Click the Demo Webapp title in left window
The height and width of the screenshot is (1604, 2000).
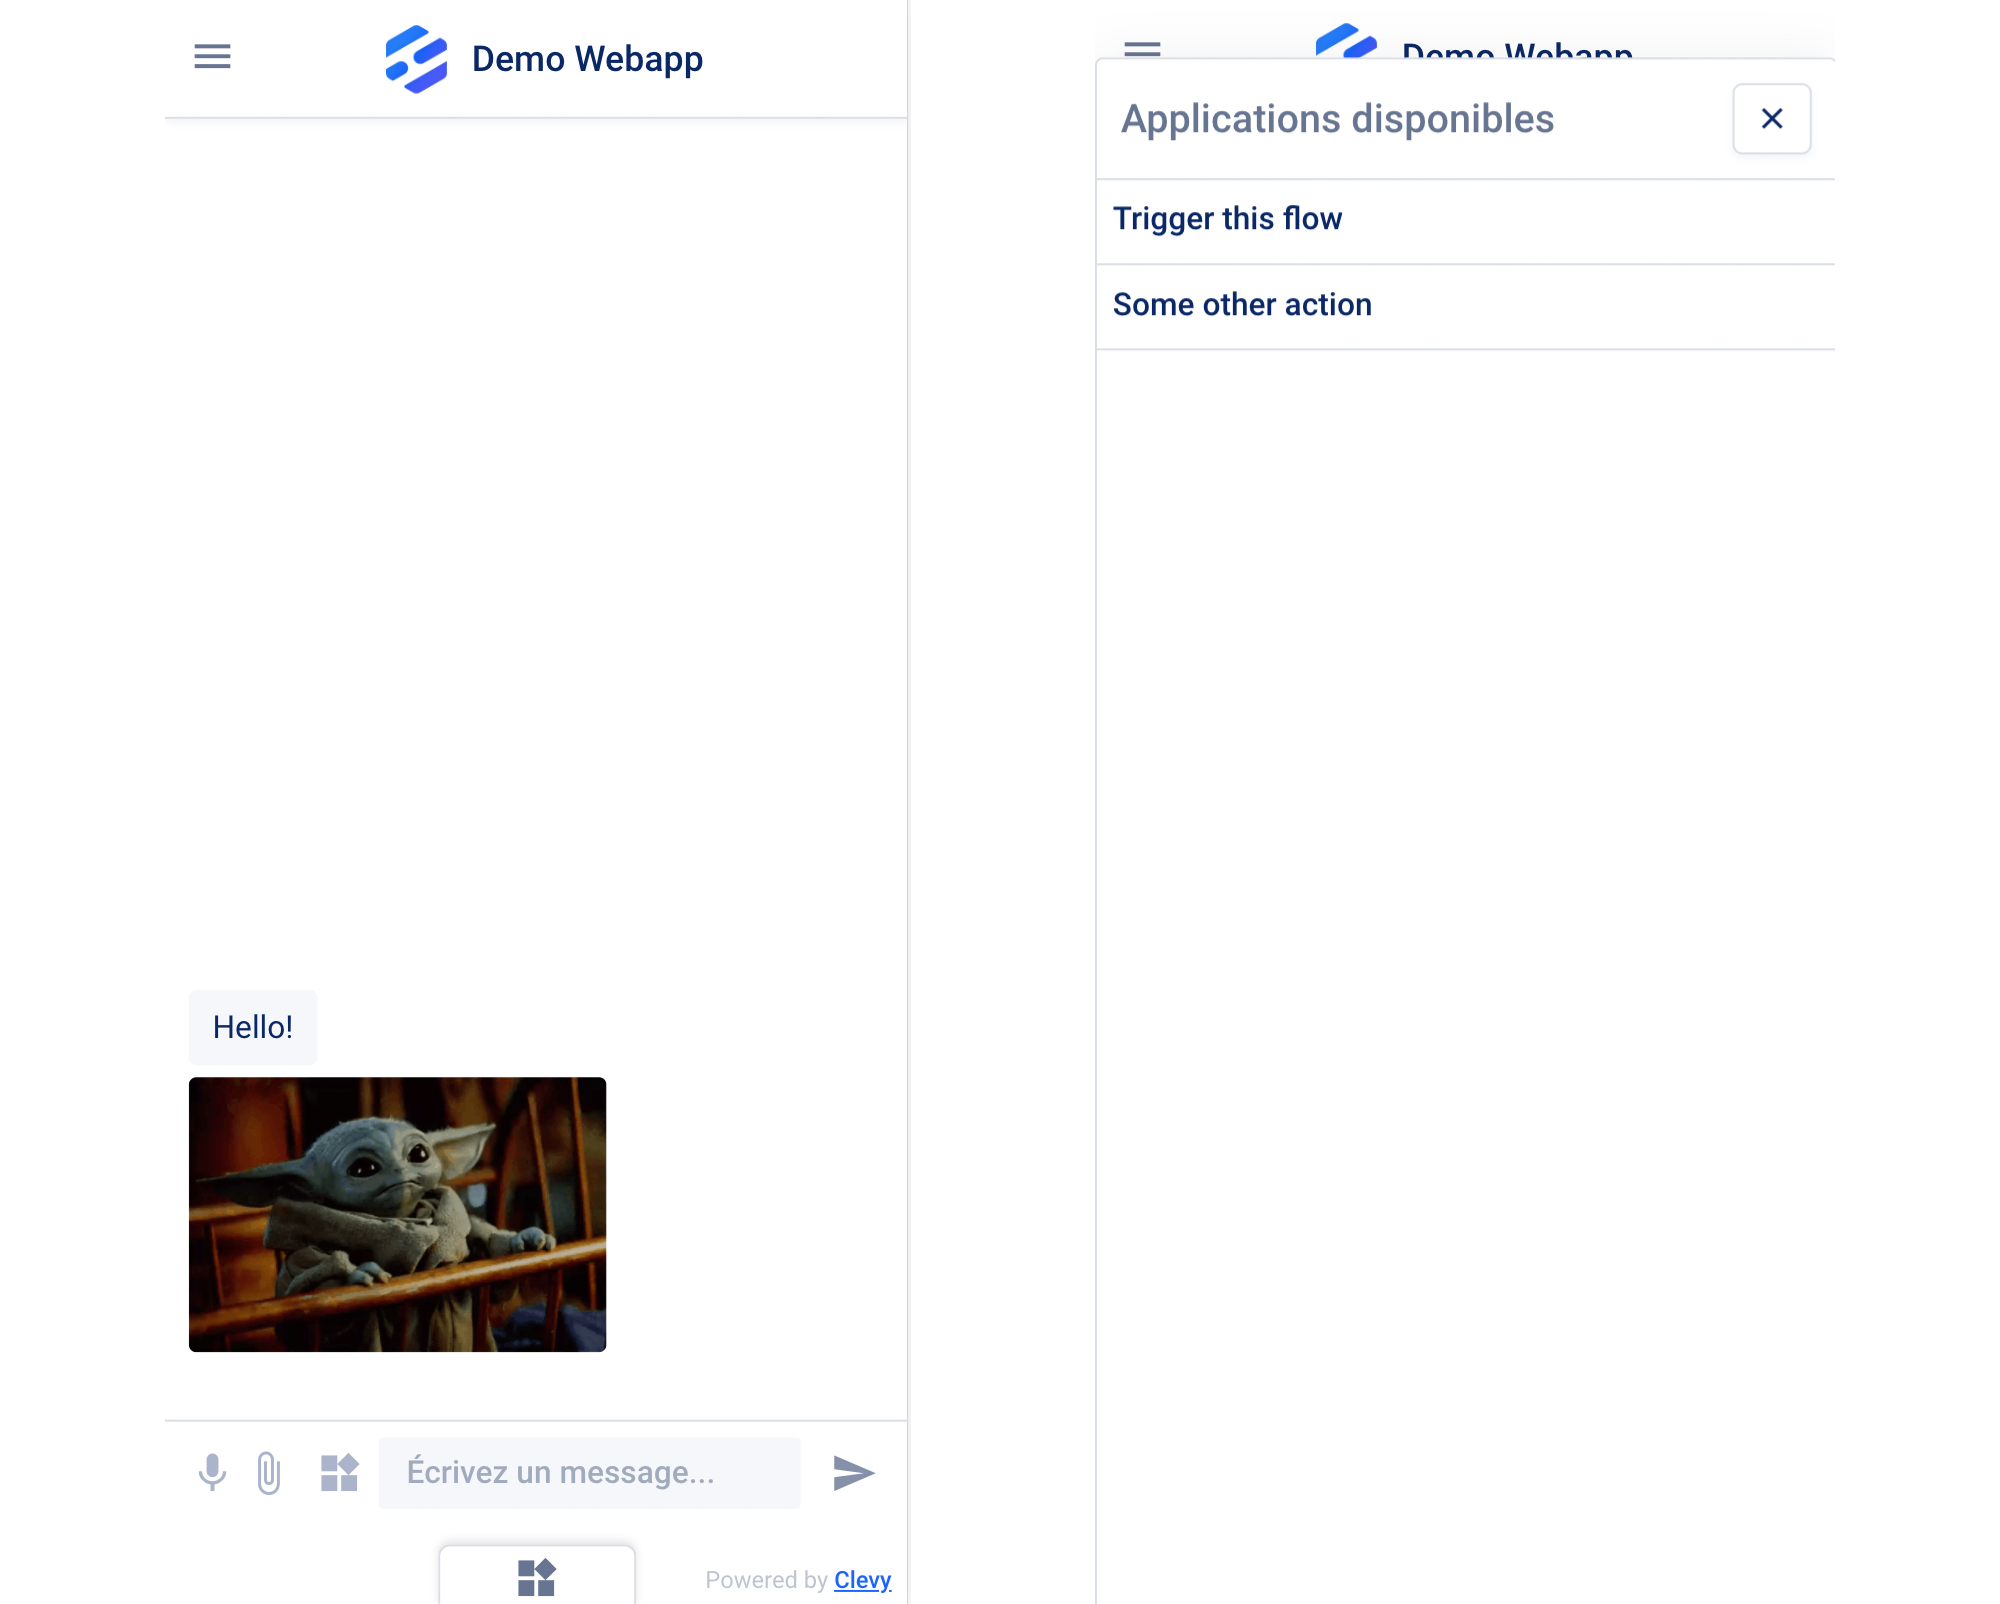(x=587, y=59)
